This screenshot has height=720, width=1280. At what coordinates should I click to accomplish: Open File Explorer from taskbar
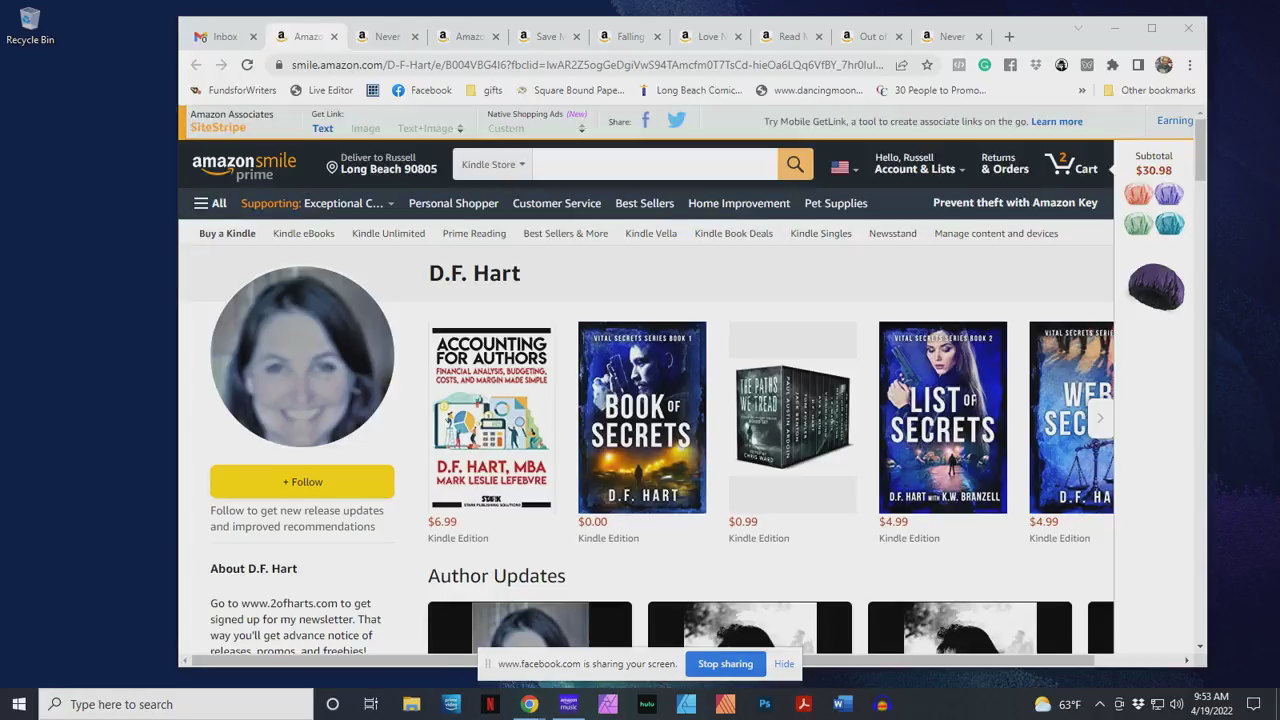(x=411, y=704)
